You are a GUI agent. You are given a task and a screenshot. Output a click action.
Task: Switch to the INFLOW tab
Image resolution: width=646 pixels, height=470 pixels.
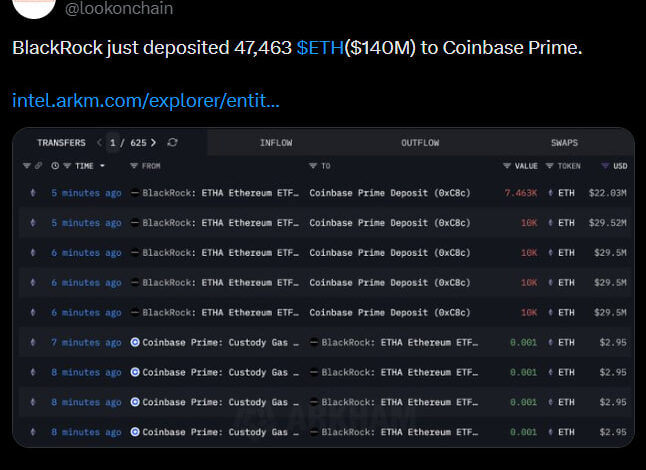tap(276, 143)
